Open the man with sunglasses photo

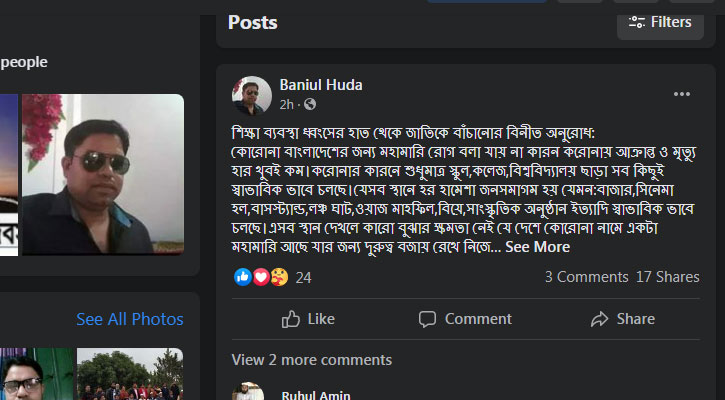pyautogui.click(x=103, y=175)
